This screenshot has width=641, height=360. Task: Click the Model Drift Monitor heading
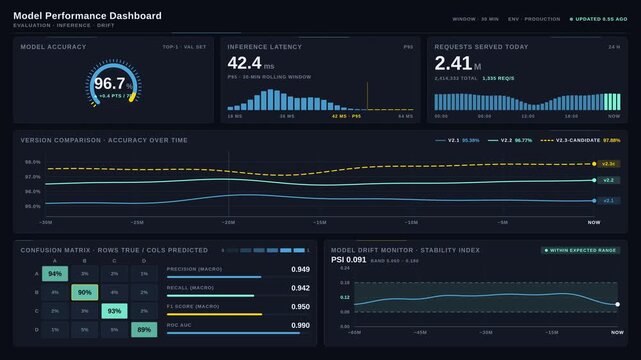[x=405, y=250]
